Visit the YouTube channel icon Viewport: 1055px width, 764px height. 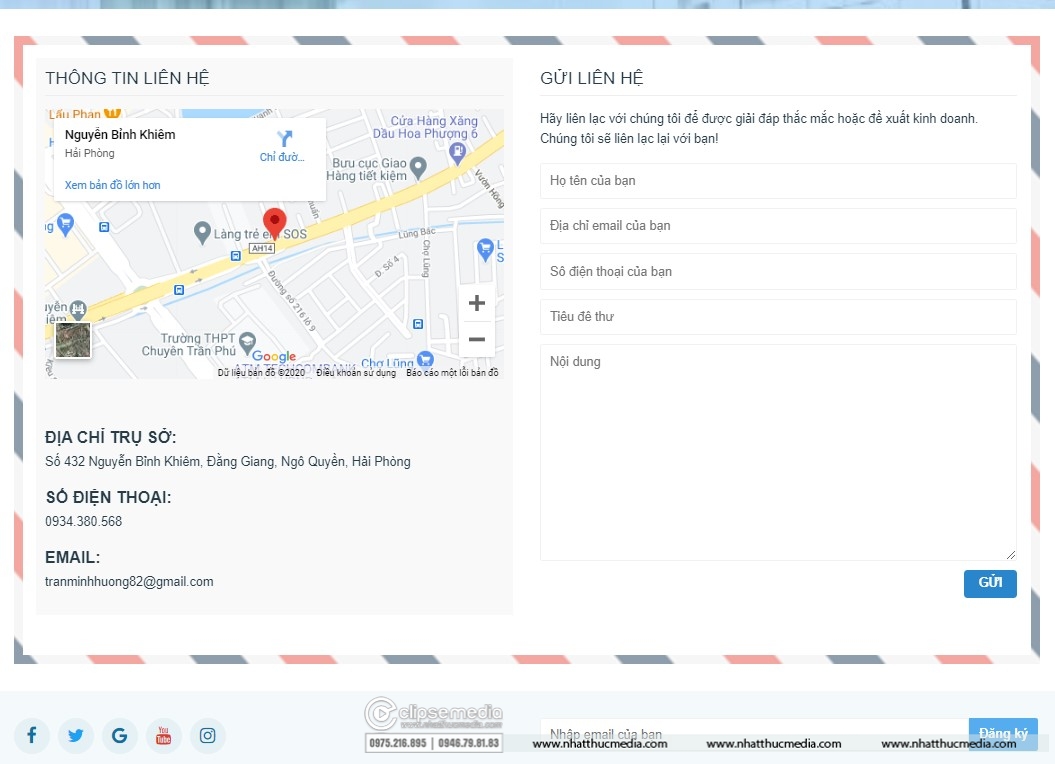point(163,735)
